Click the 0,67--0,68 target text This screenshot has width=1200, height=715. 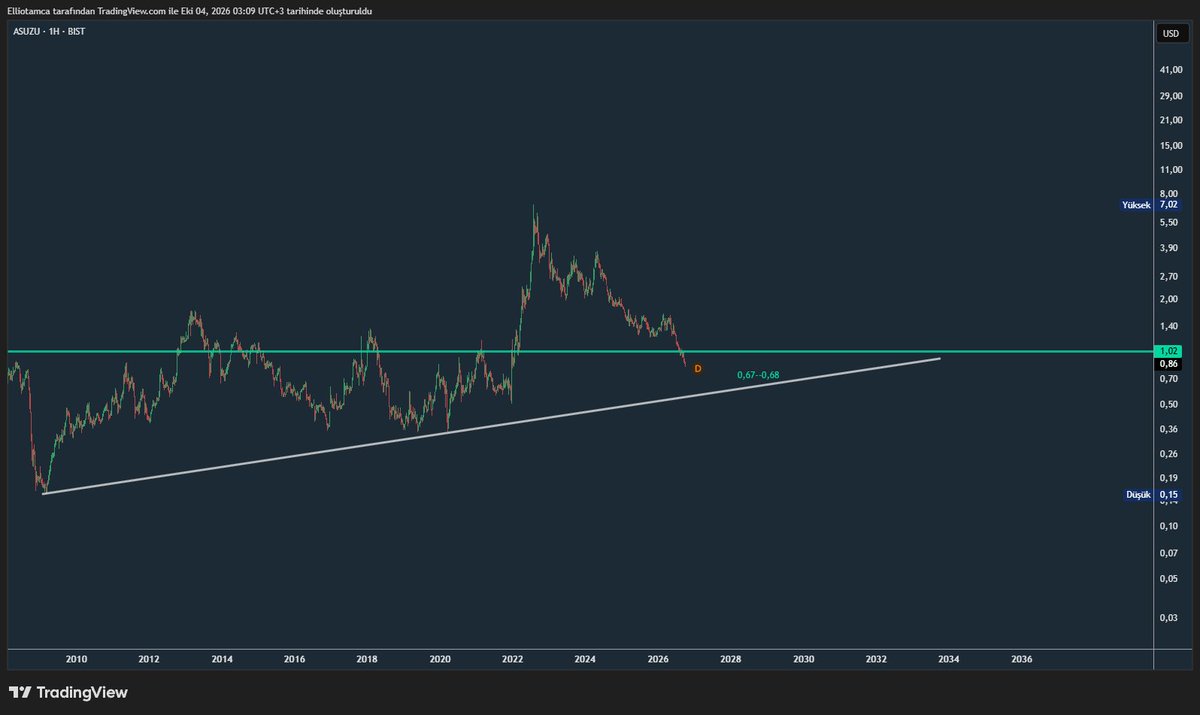pos(758,375)
